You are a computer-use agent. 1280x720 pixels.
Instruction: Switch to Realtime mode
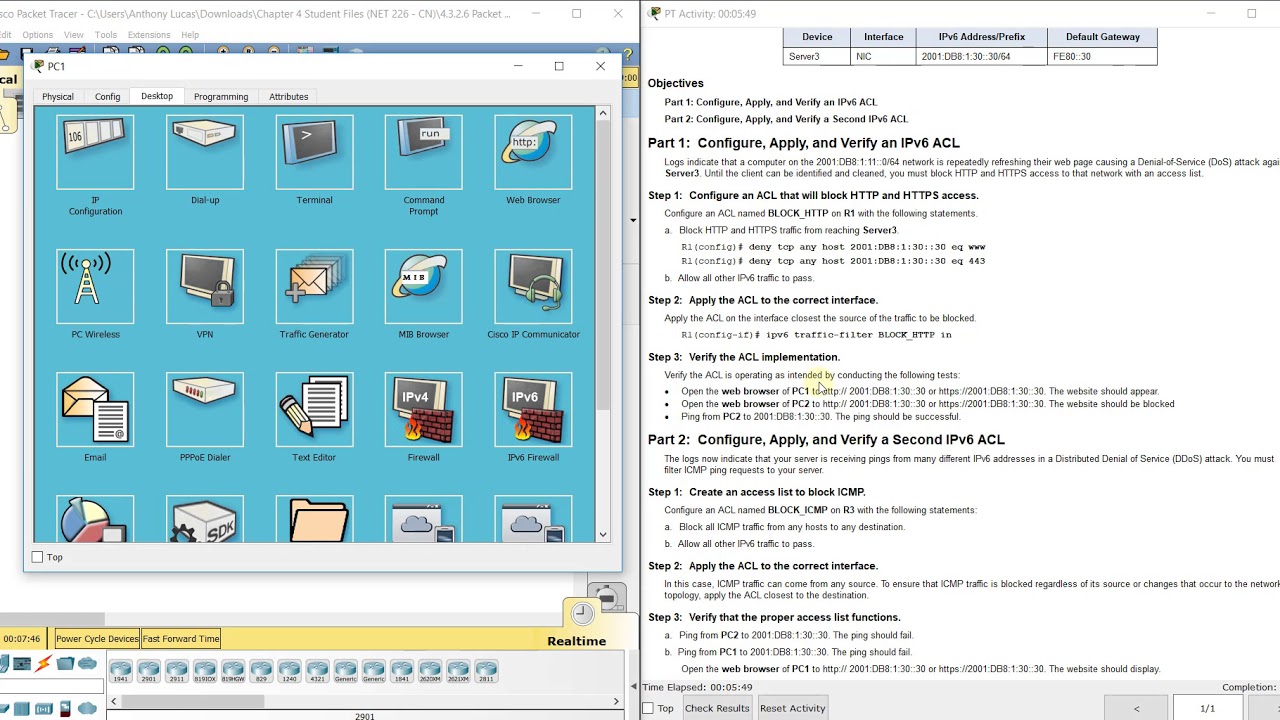tap(577, 641)
